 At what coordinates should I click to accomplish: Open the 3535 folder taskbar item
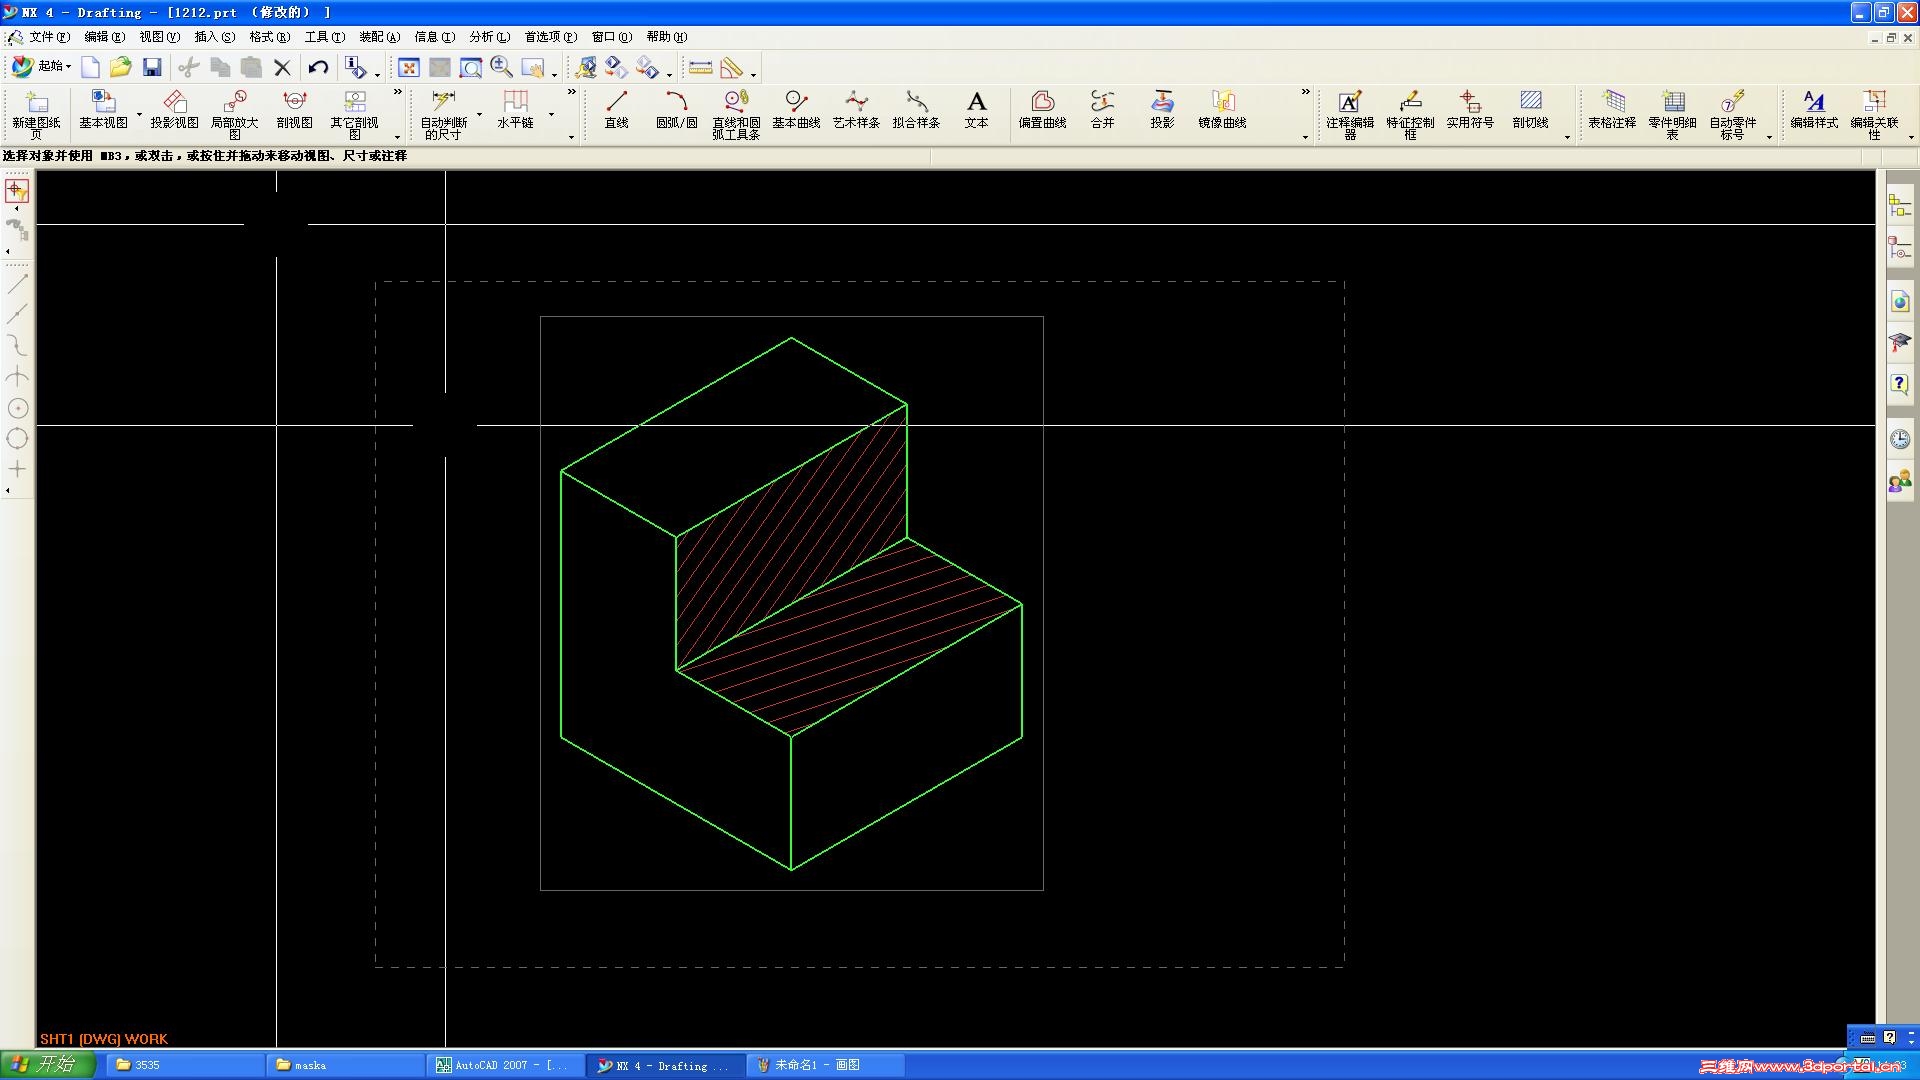point(185,1065)
